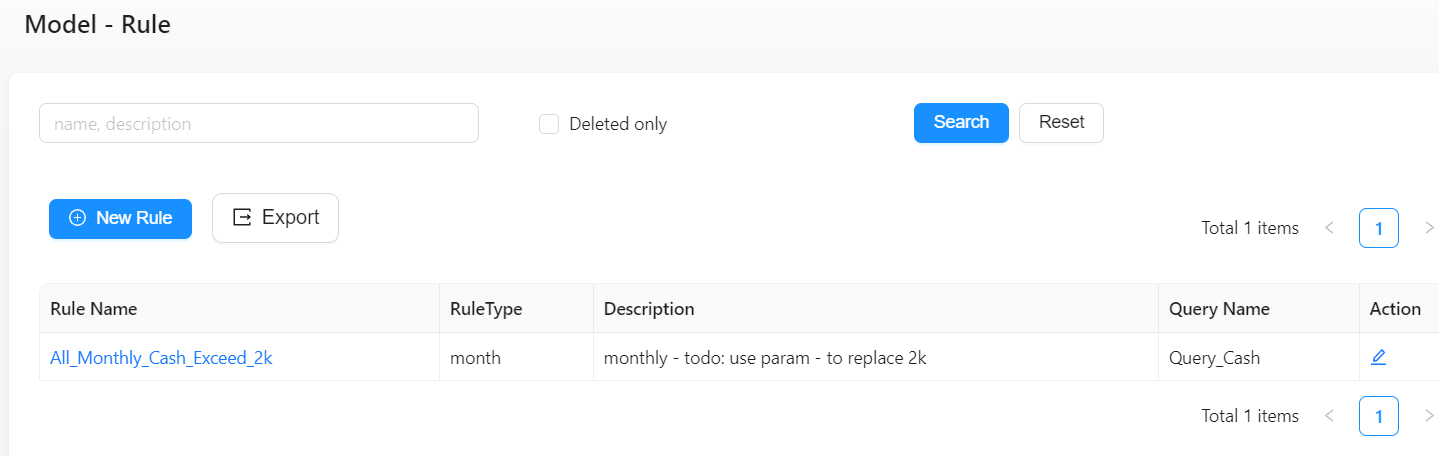Click the Description column header
Image resolution: width=1439 pixels, height=456 pixels.
point(649,309)
